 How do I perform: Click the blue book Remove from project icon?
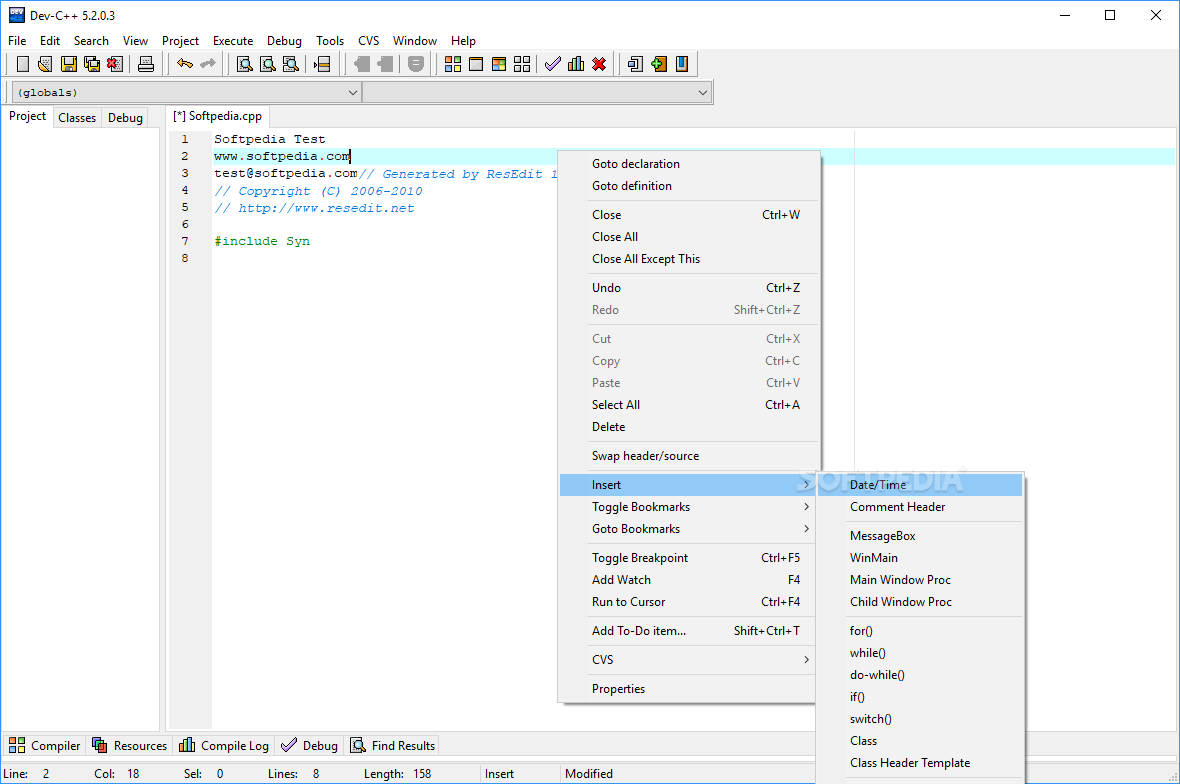[x=682, y=64]
